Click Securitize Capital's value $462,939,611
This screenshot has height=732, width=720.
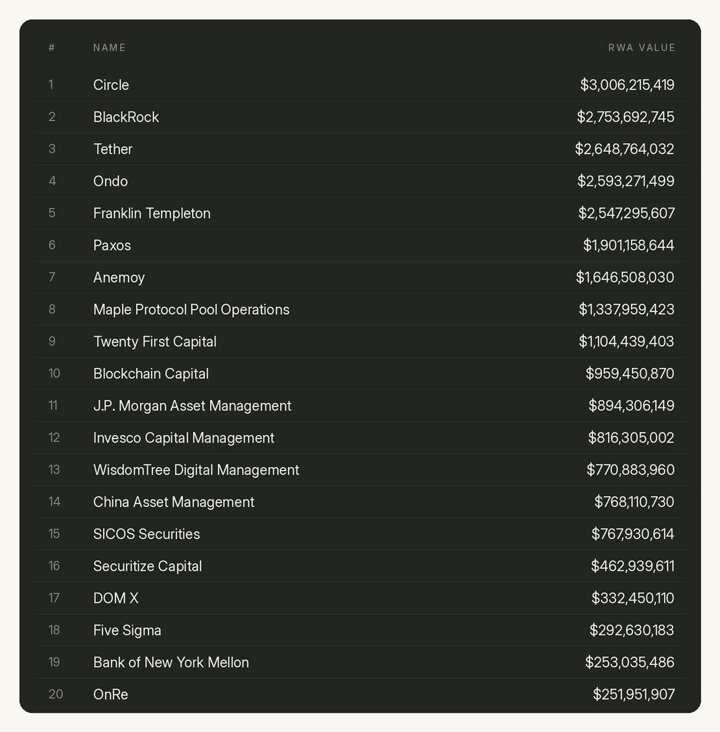pos(633,566)
